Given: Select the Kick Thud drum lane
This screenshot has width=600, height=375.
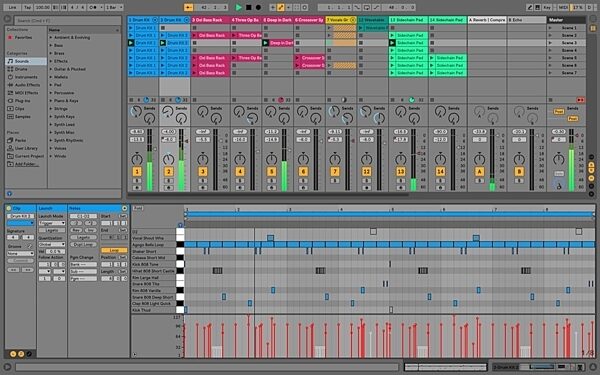Looking at the screenshot, I should tap(153, 310).
